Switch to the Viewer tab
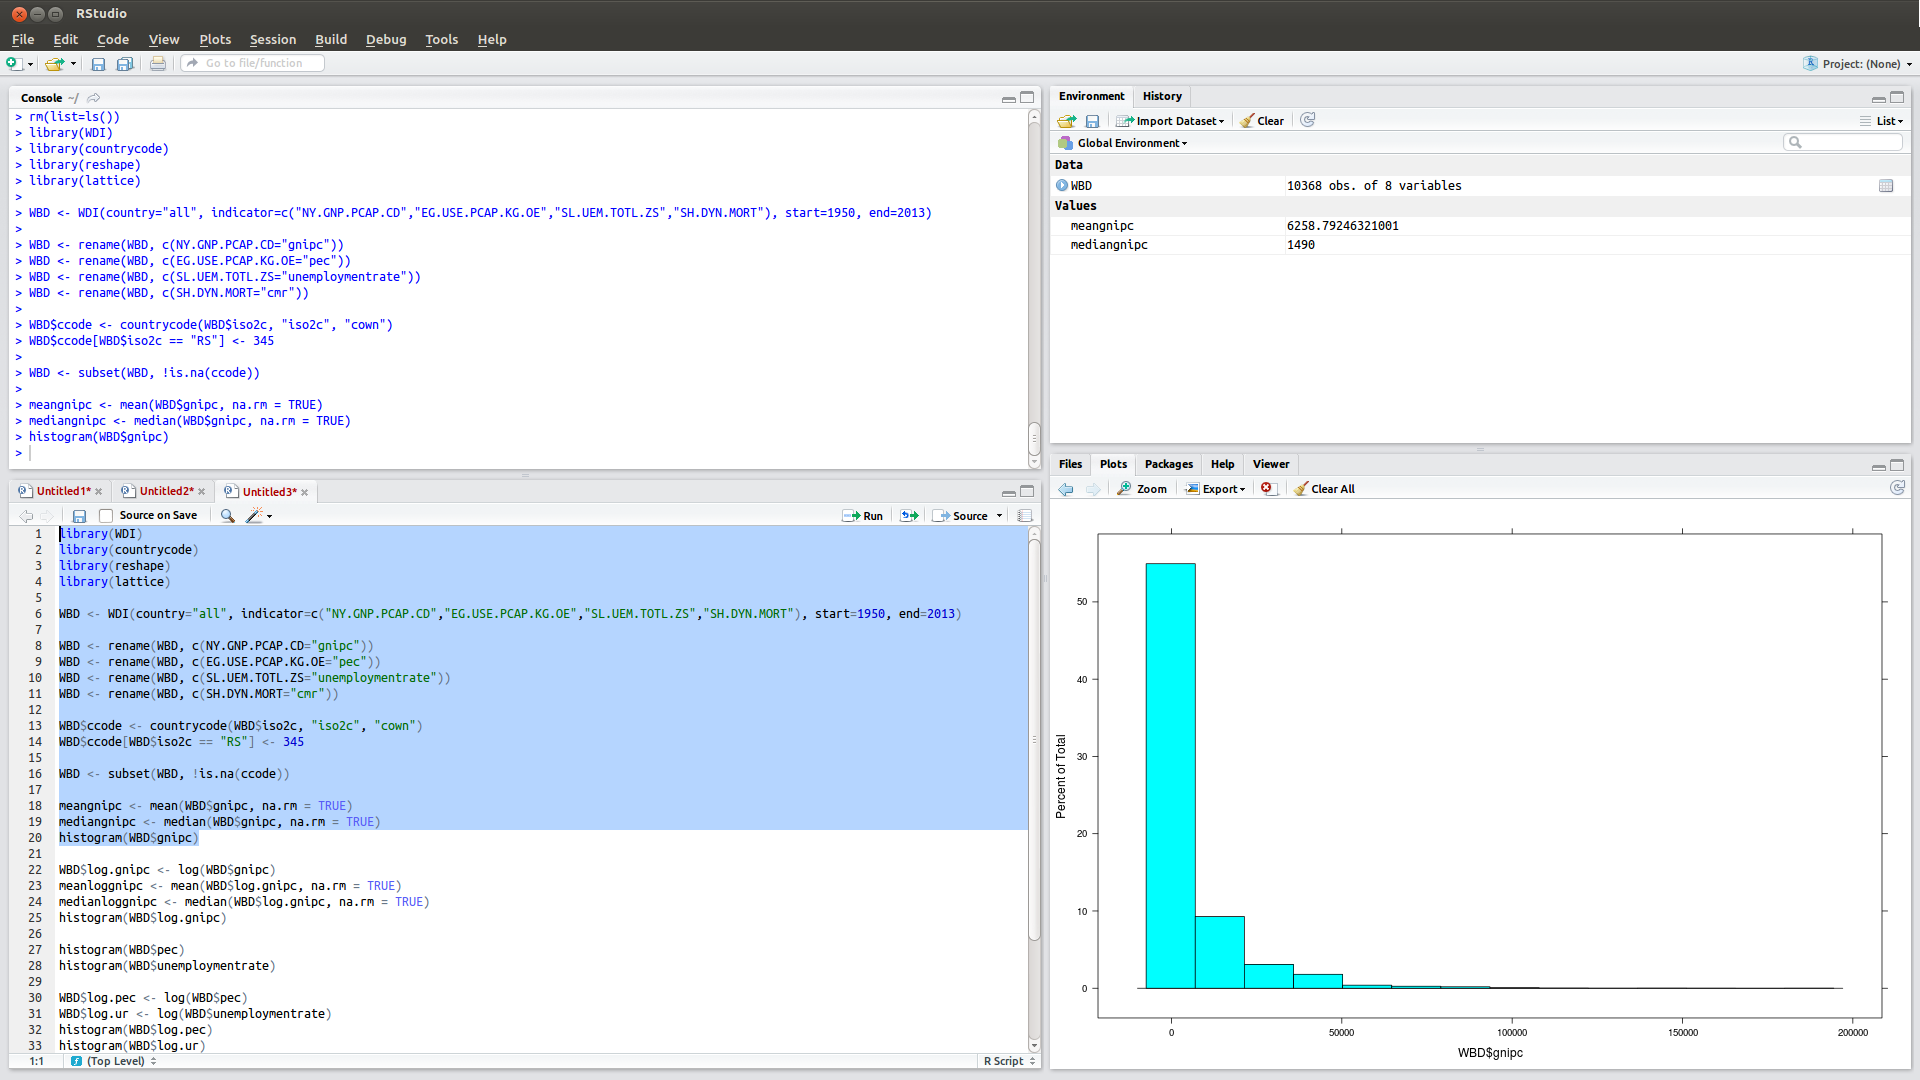Image resolution: width=1920 pixels, height=1080 pixels. coord(1271,465)
